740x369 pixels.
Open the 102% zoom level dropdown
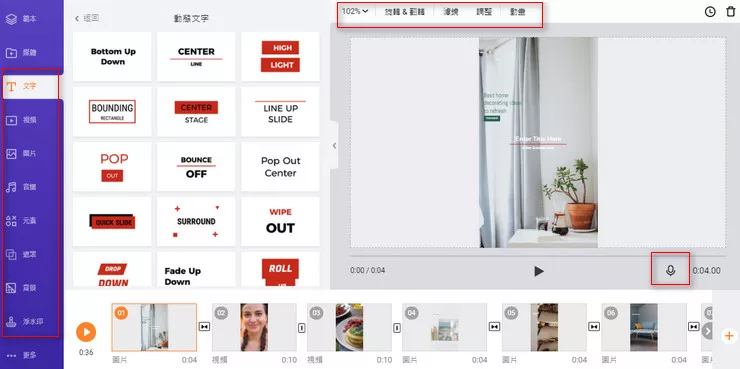coord(355,11)
